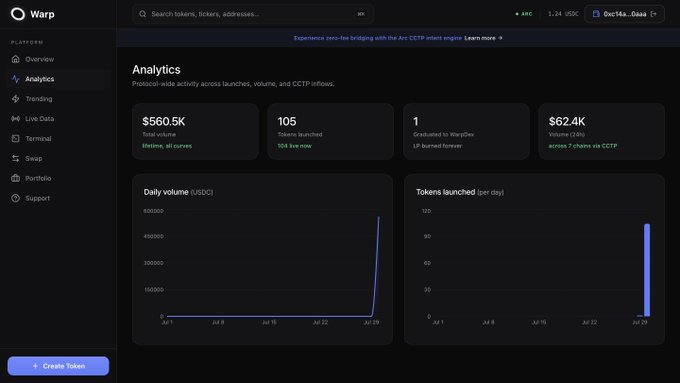Click the Swap arrows icon
Image resolution: width=680 pixels, height=383 pixels.
[x=16, y=158]
